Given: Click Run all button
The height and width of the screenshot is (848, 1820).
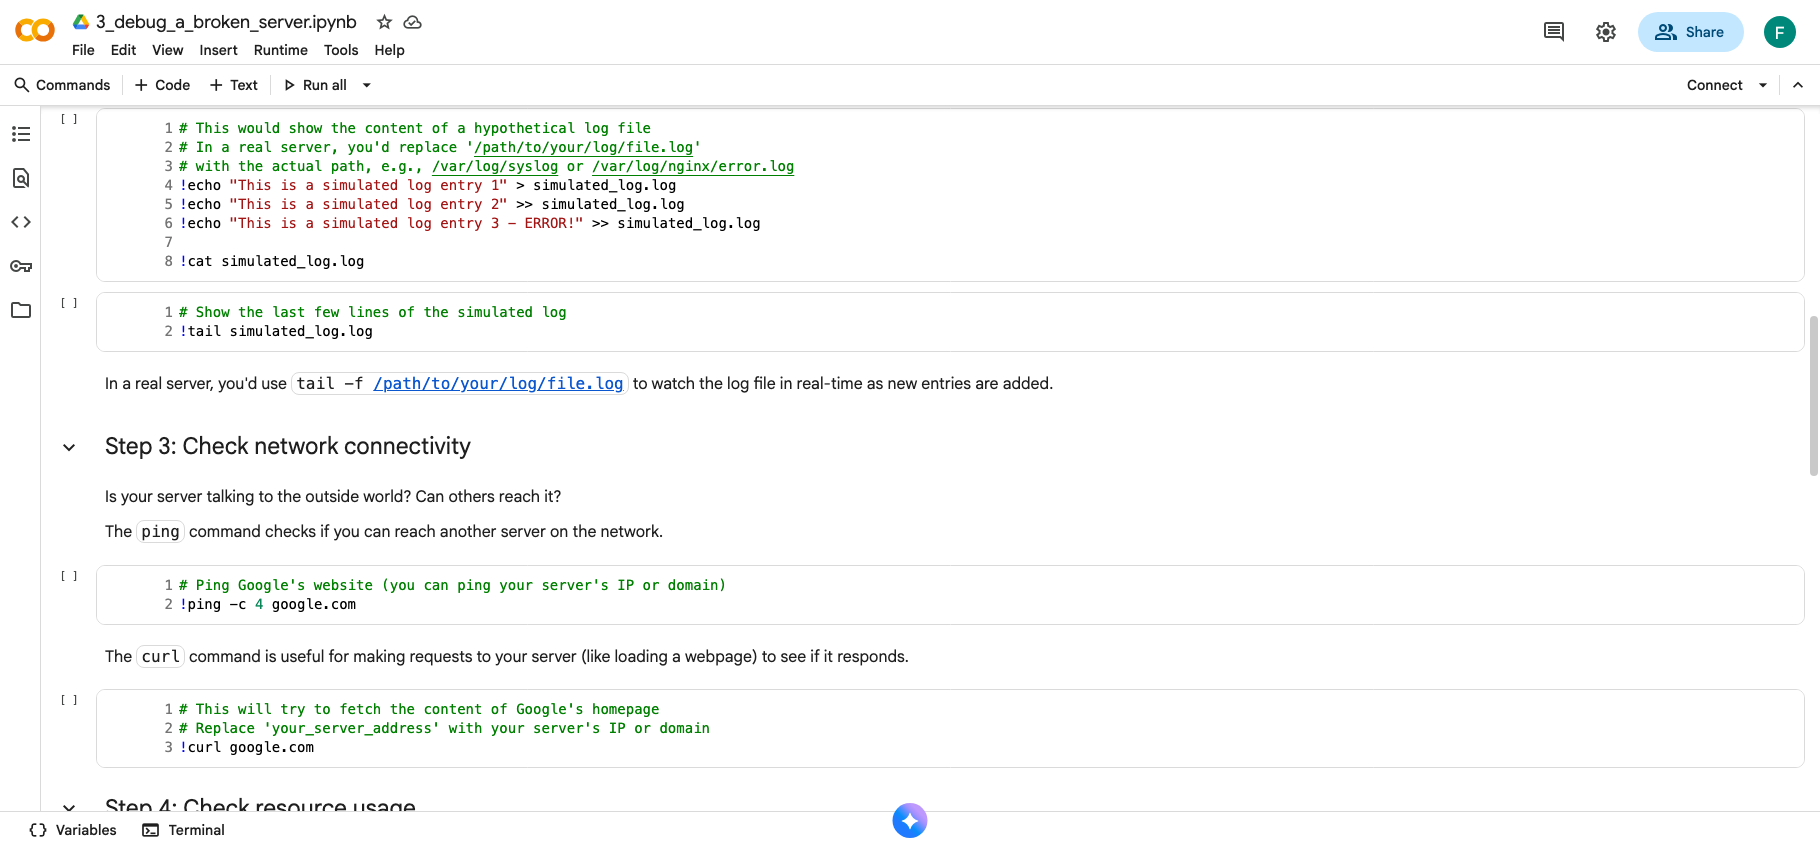Looking at the screenshot, I should (316, 85).
